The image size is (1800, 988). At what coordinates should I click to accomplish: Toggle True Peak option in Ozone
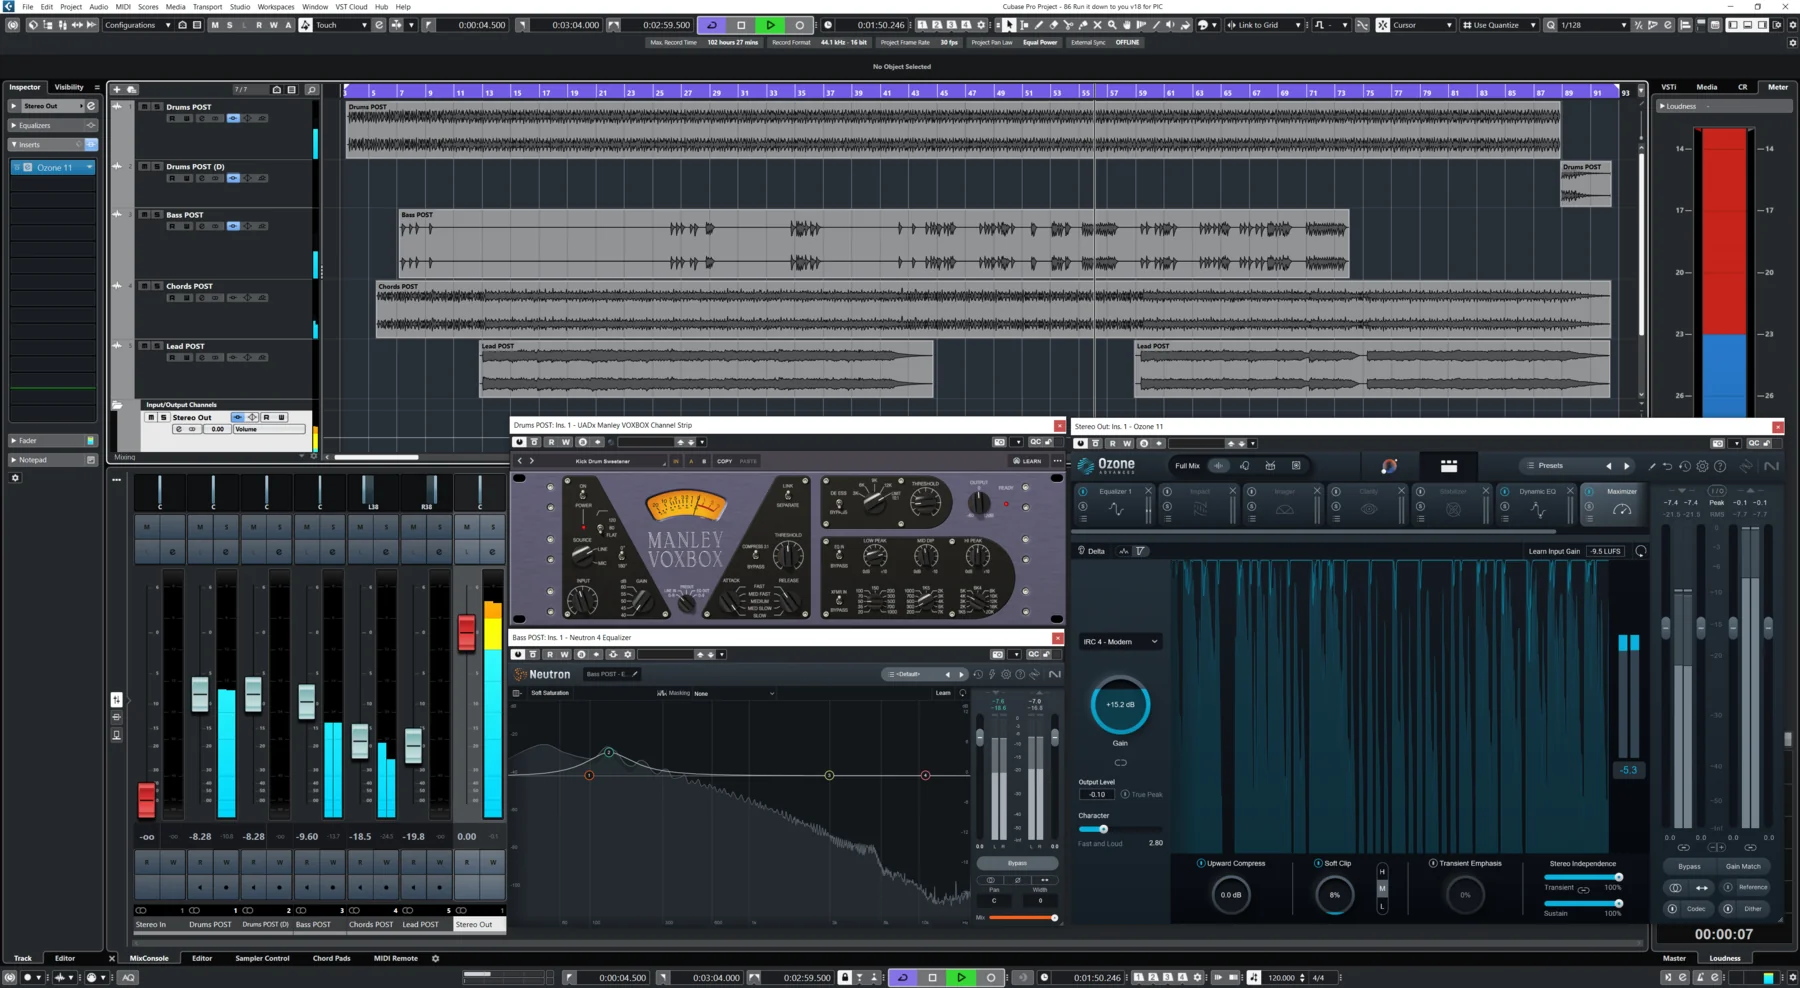[x=1141, y=794]
